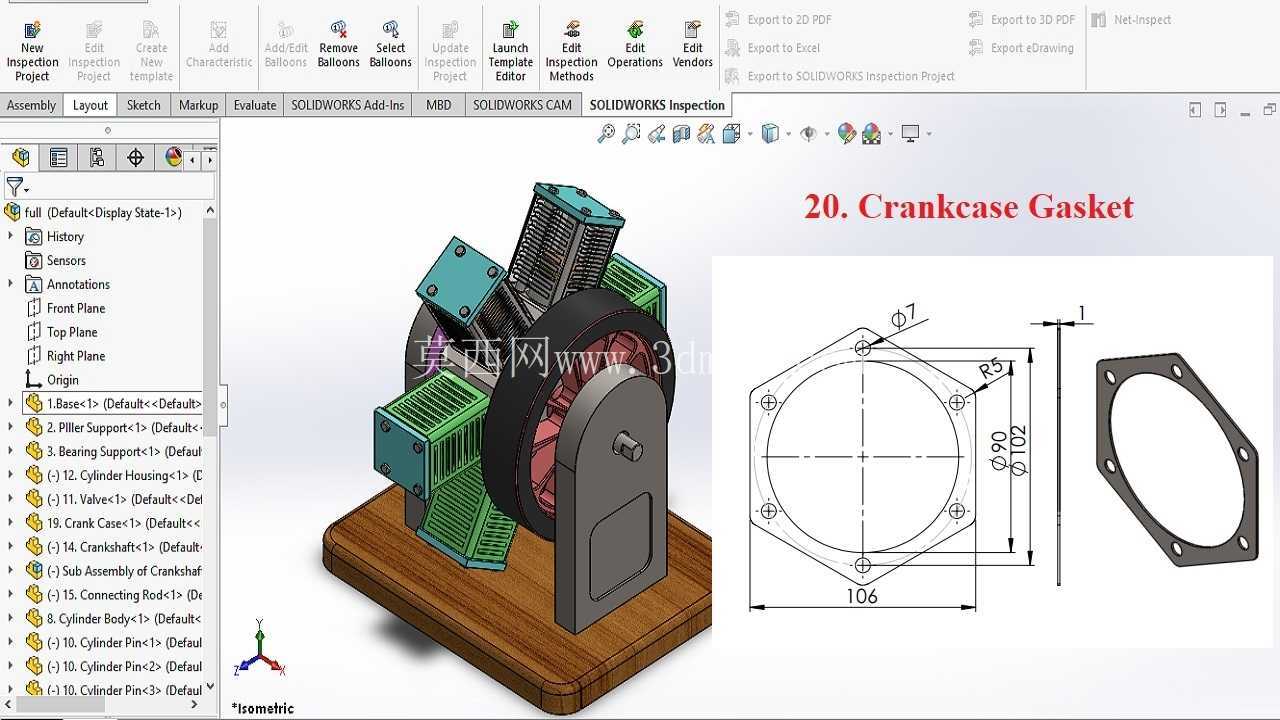The width and height of the screenshot is (1280, 720).
Task: Switch to Layout tab
Action: 90,105
